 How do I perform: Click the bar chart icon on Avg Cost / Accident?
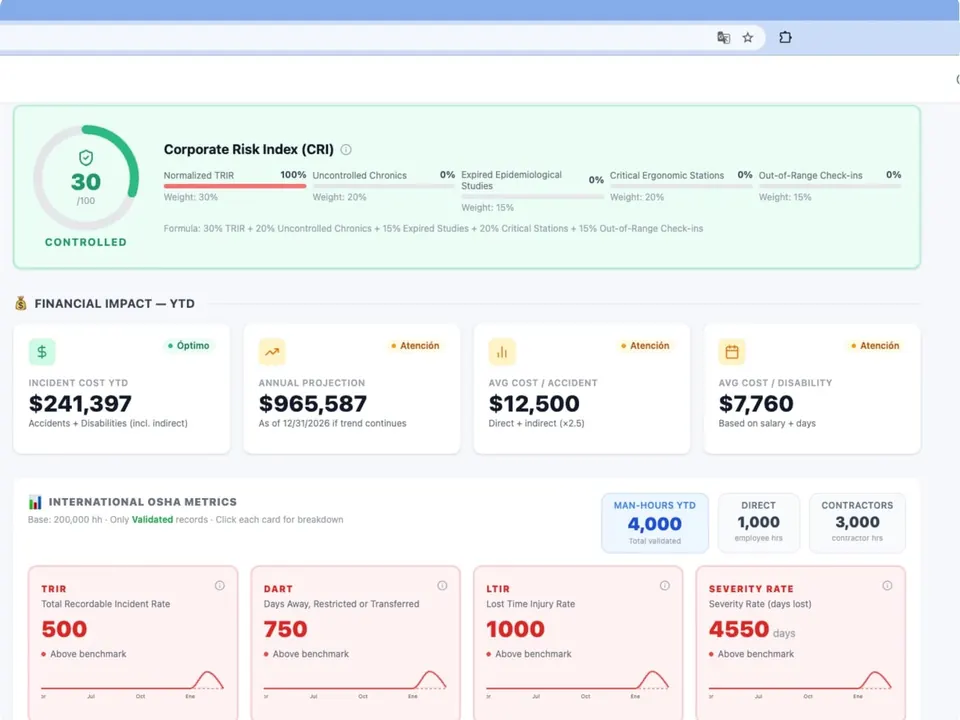(502, 352)
